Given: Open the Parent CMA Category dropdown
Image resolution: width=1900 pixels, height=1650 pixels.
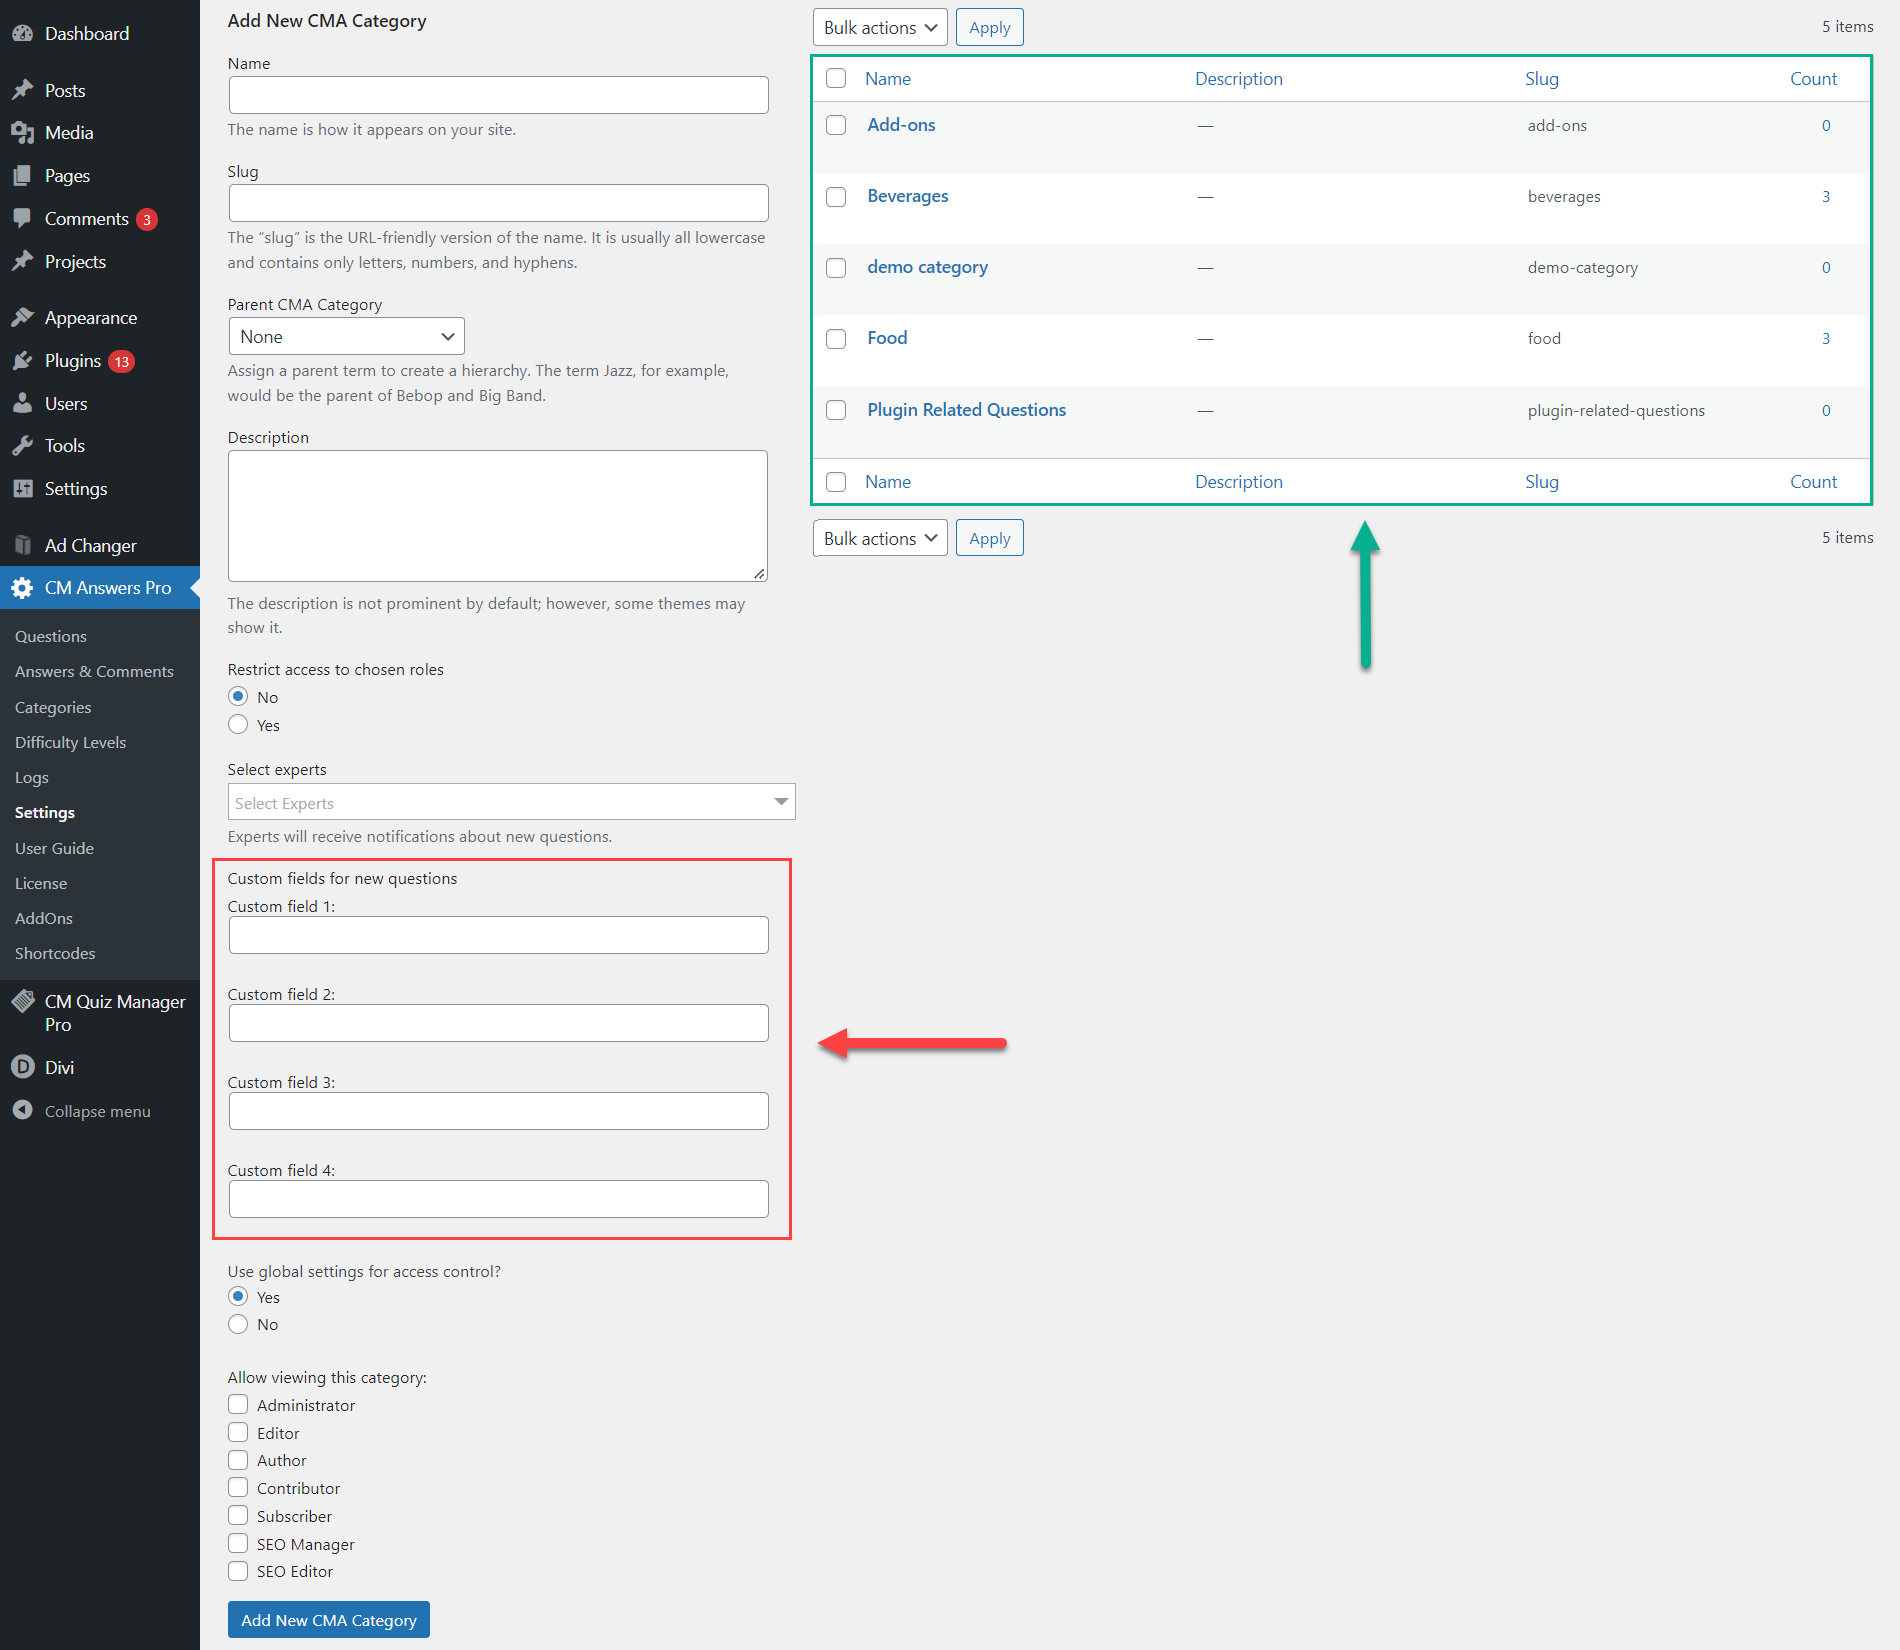Looking at the screenshot, I should coord(346,336).
